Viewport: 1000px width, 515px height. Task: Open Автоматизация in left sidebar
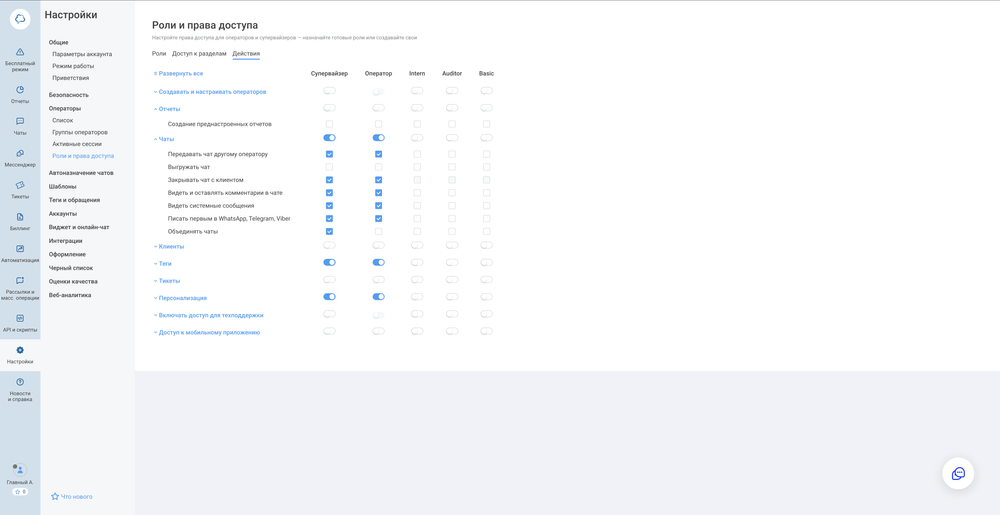(20, 252)
